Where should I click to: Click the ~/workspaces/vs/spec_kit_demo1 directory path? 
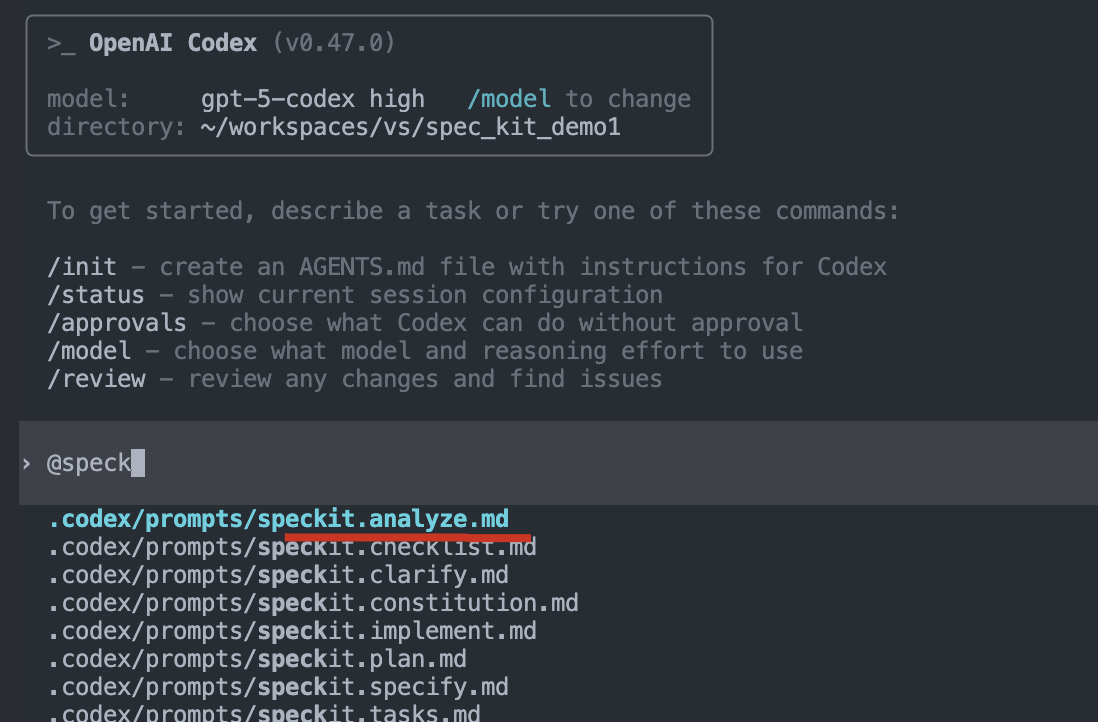(x=411, y=127)
